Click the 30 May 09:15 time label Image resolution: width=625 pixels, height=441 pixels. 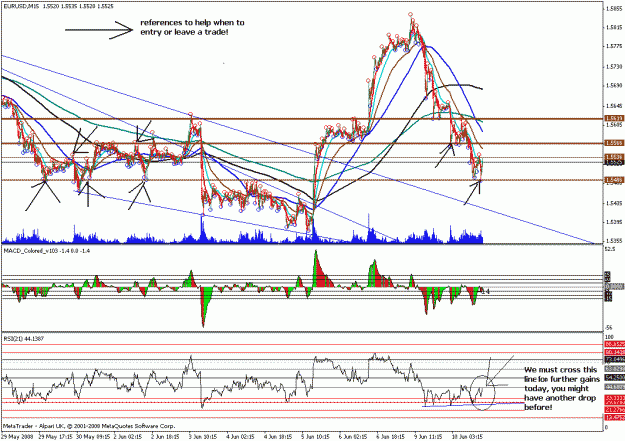click(93, 437)
